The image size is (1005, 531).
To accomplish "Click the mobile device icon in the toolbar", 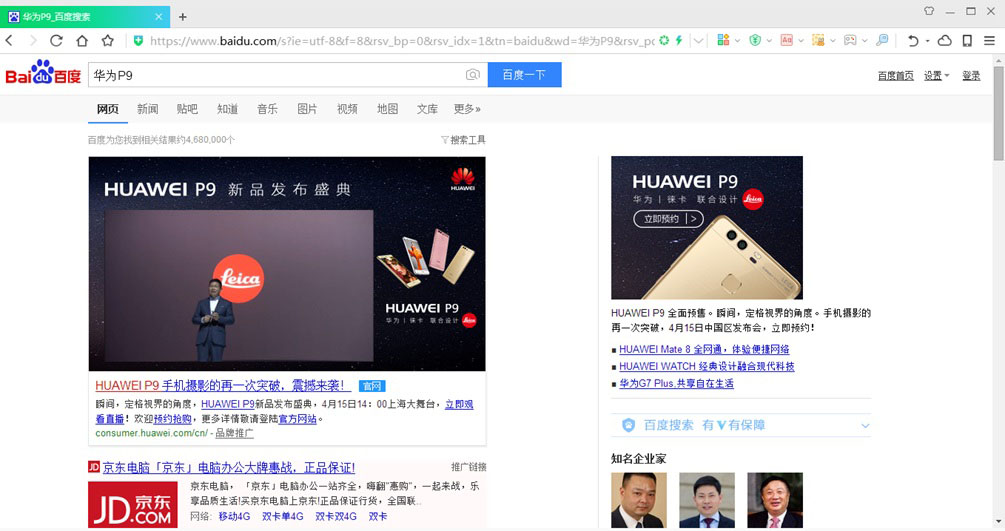I will 967,40.
